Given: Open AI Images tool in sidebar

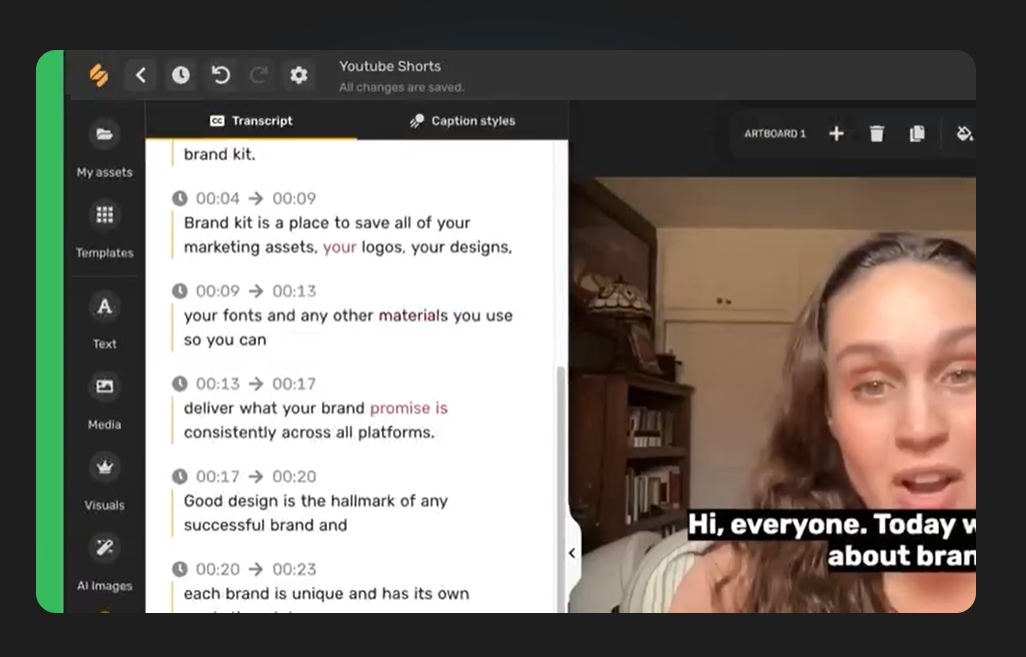Looking at the screenshot, I should click(x=105, y=561).
